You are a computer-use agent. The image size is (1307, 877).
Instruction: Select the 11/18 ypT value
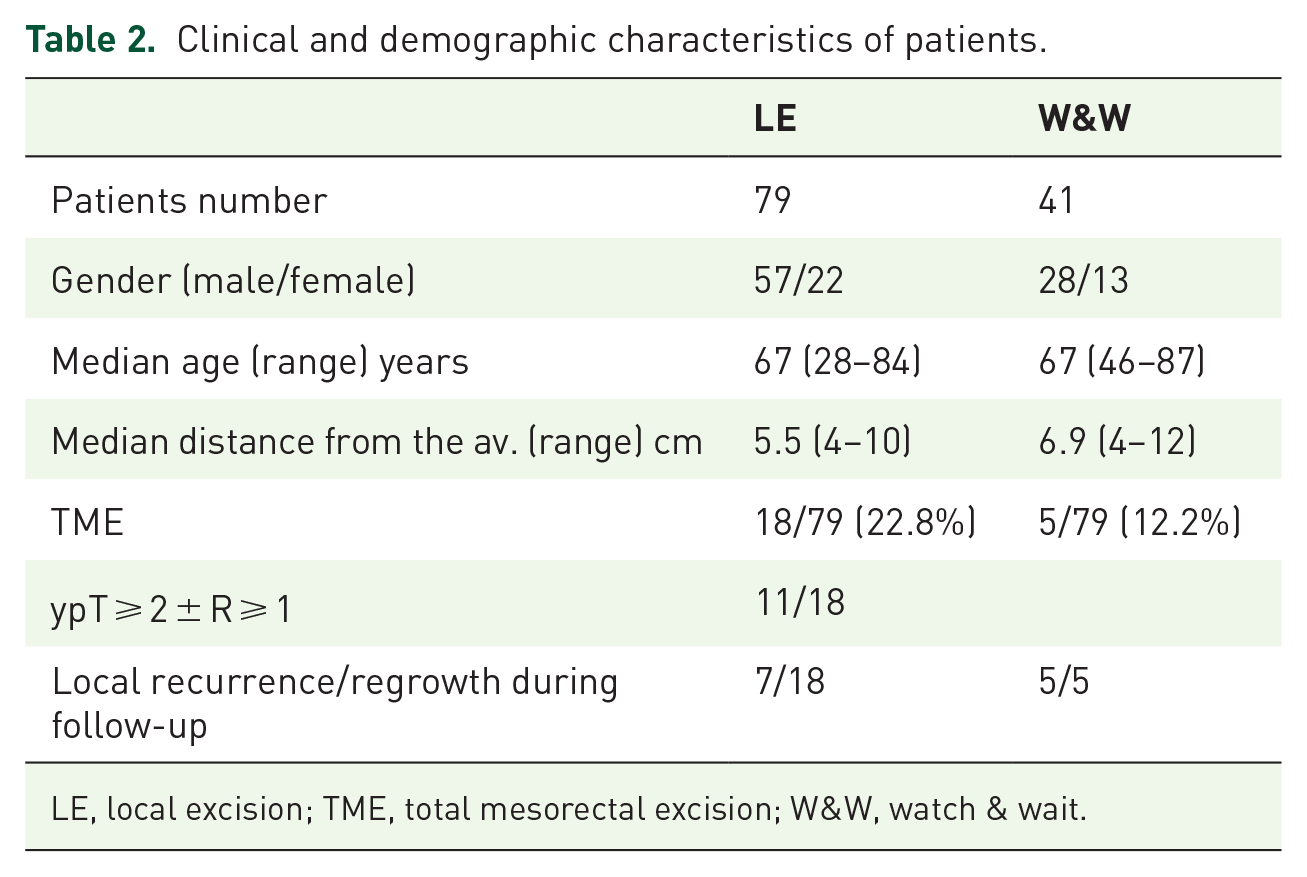[x=799, y=601]
